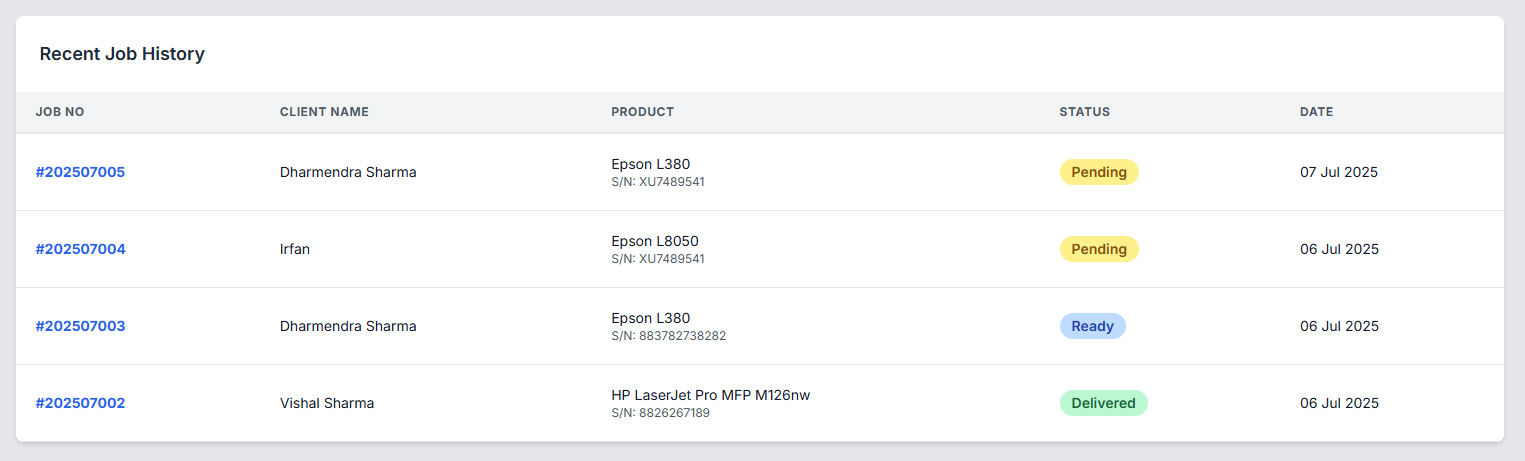Click the PRODUCT column header

pyautogui.click(x=642, y=112)
